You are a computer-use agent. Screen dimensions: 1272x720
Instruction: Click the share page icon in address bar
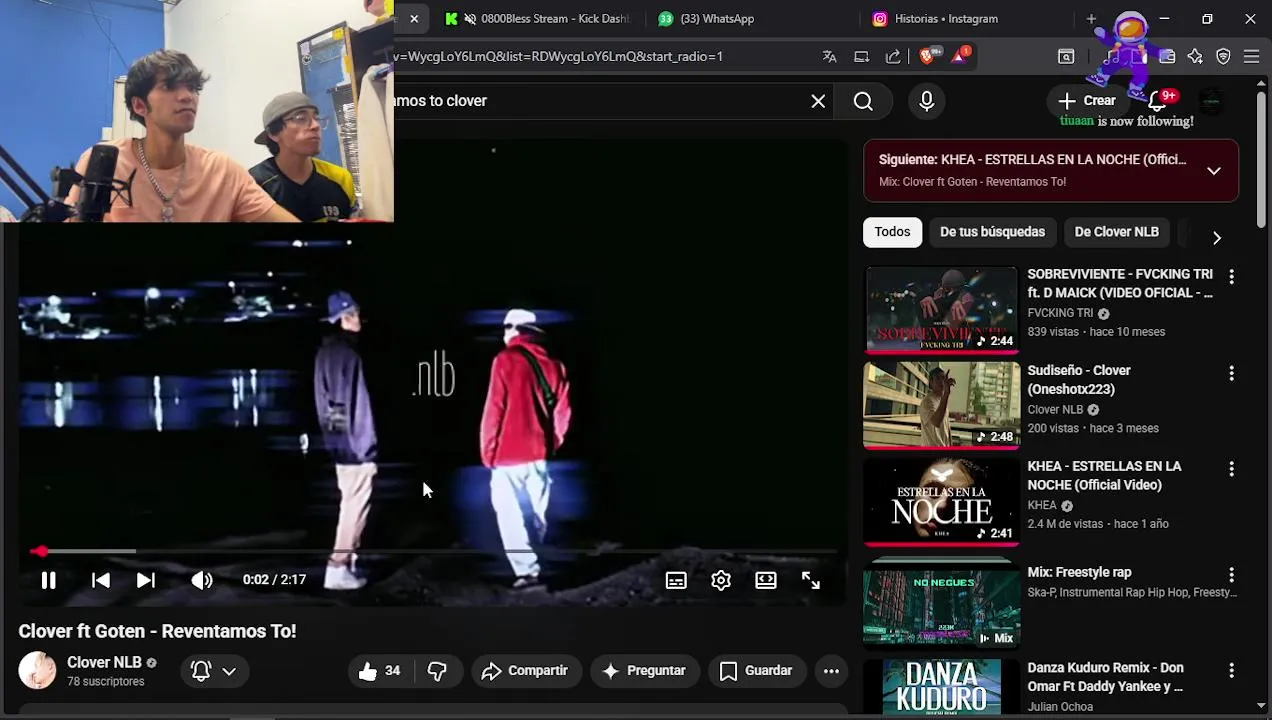coord(893,57)
